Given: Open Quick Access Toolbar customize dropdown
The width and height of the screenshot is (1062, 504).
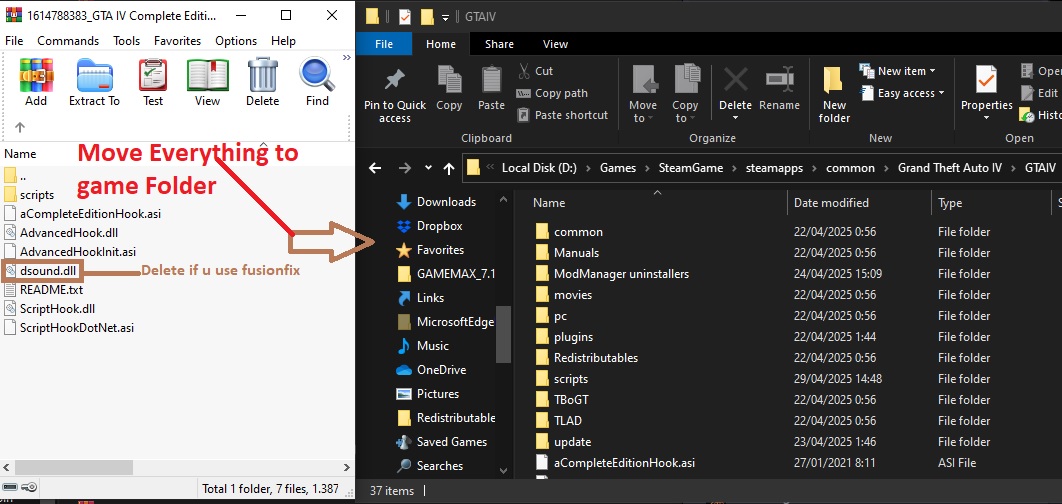Looking at the screenshot, I should point(445,16).
